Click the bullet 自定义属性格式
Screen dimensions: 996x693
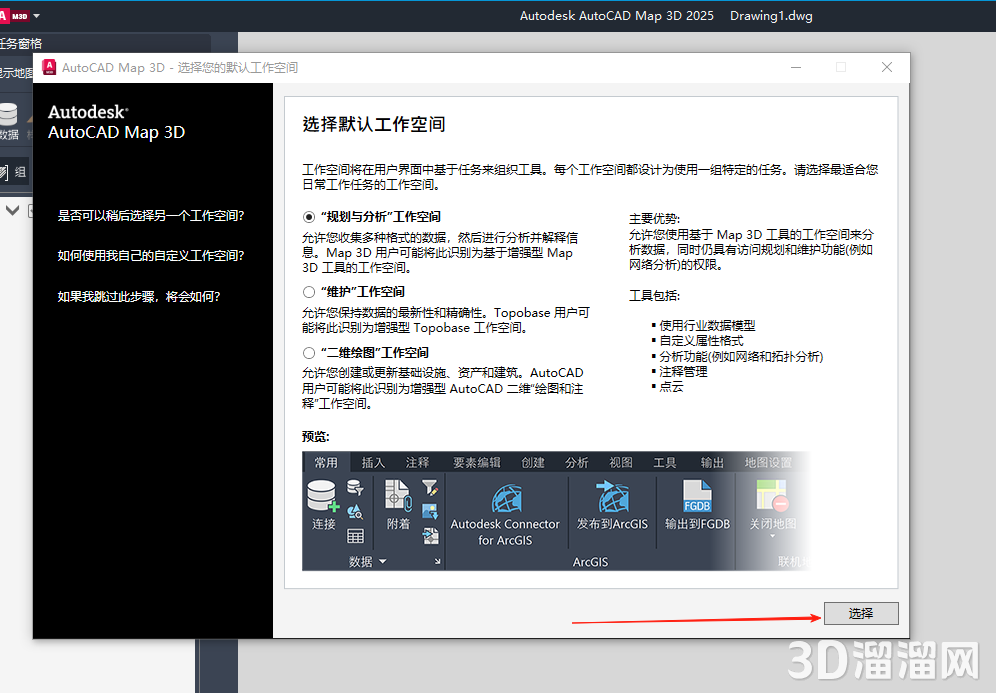[701, 340]
